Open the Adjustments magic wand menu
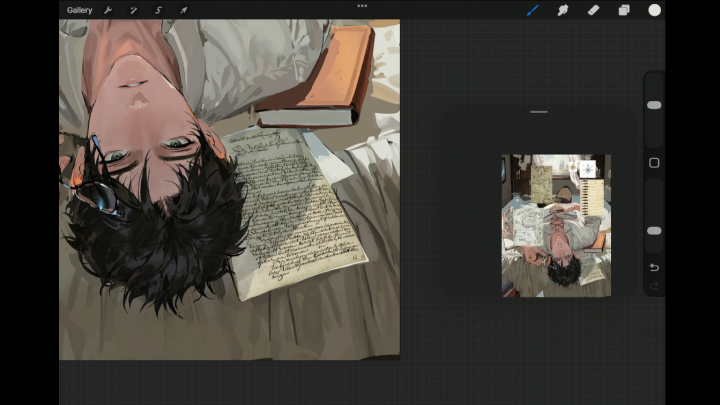This screenshot has width=720, height=405. (133, 10)
